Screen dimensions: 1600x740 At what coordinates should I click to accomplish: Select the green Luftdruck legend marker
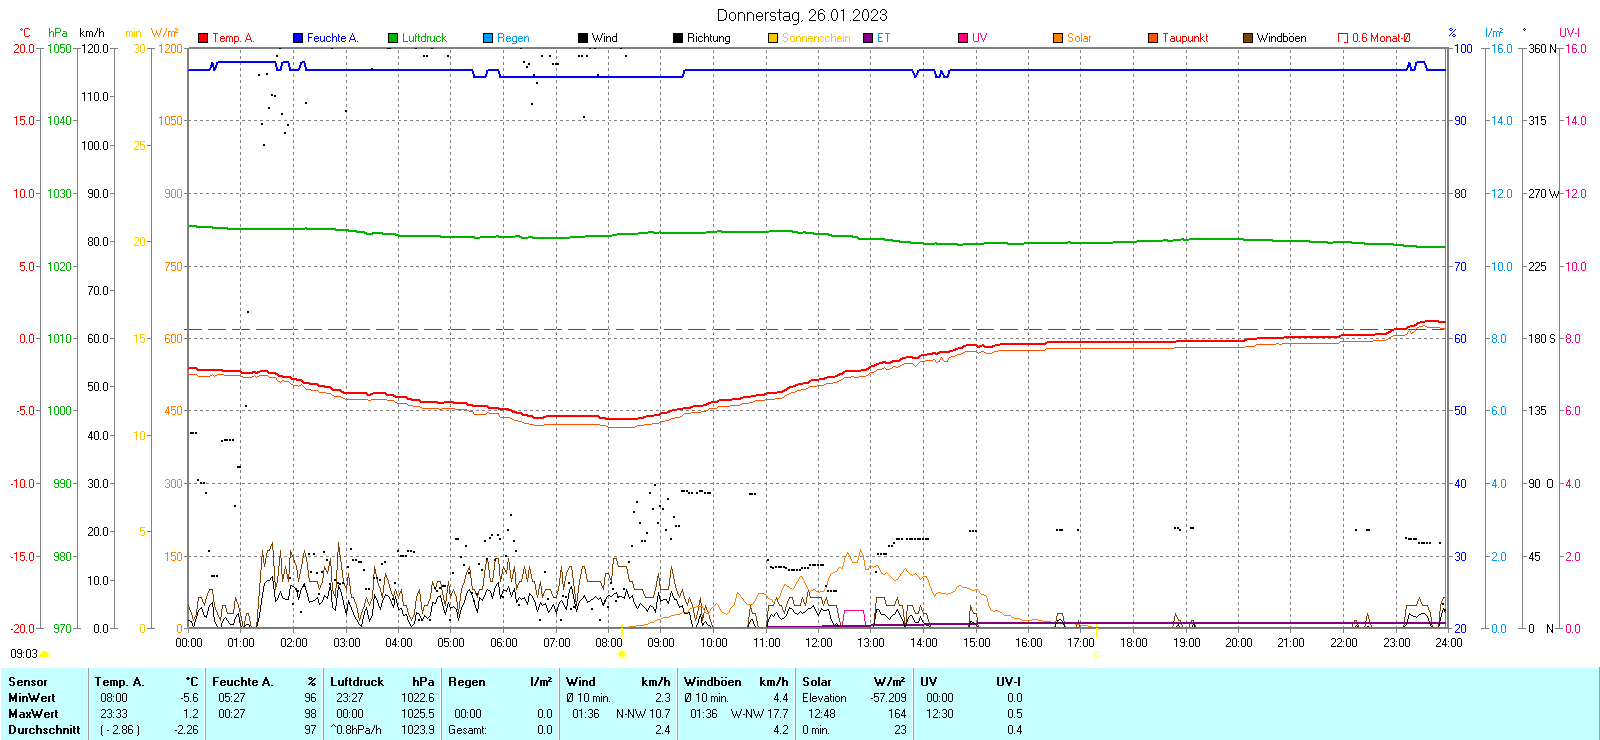pos(393,38)
